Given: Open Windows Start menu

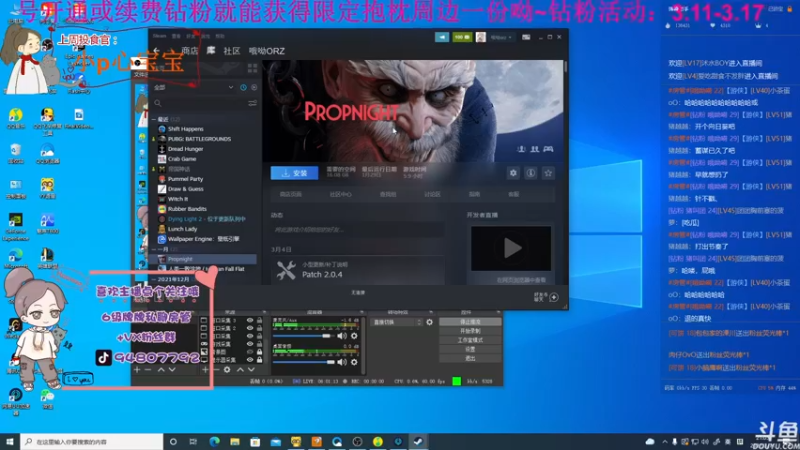Looking at the screenshot, I should coord(9,441).
